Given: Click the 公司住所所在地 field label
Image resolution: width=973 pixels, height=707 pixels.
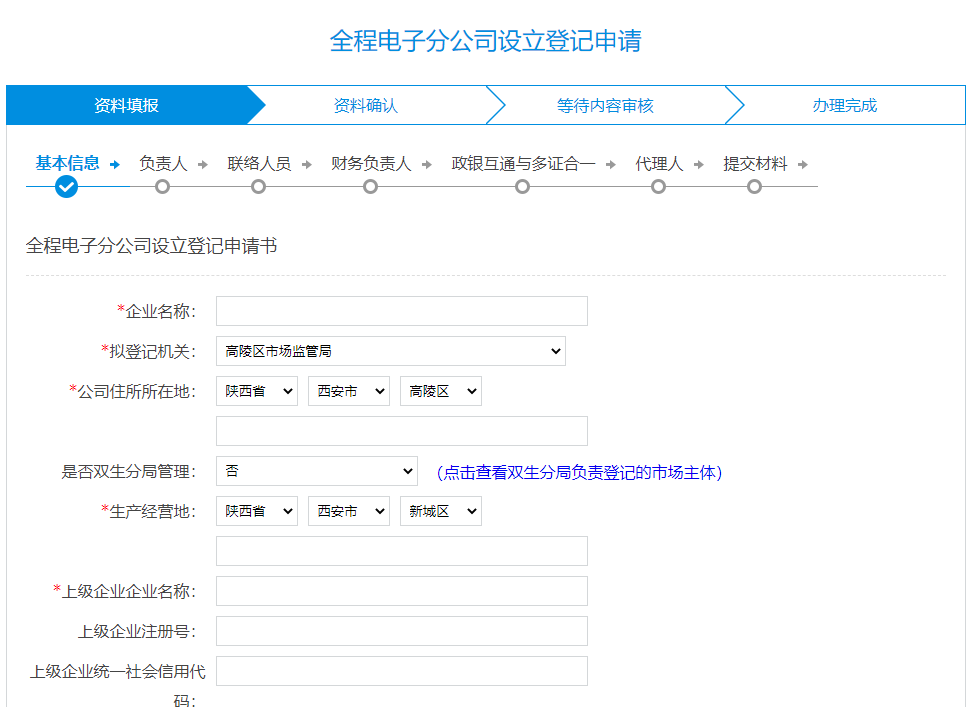Looking at the screenshot, I should coord(132,391).
